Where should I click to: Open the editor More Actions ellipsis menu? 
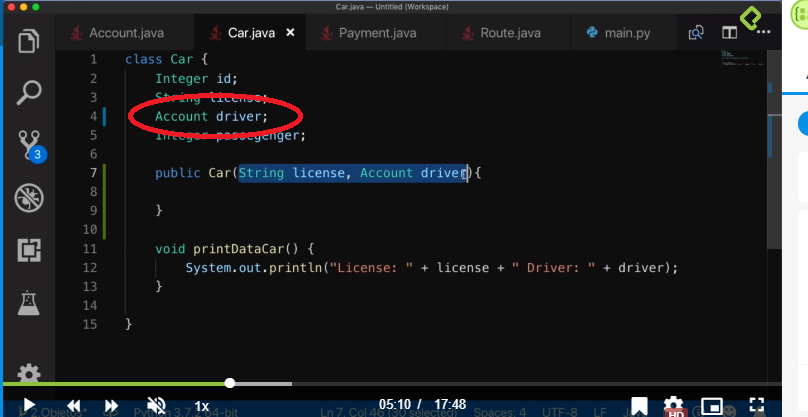coord(764,33)
